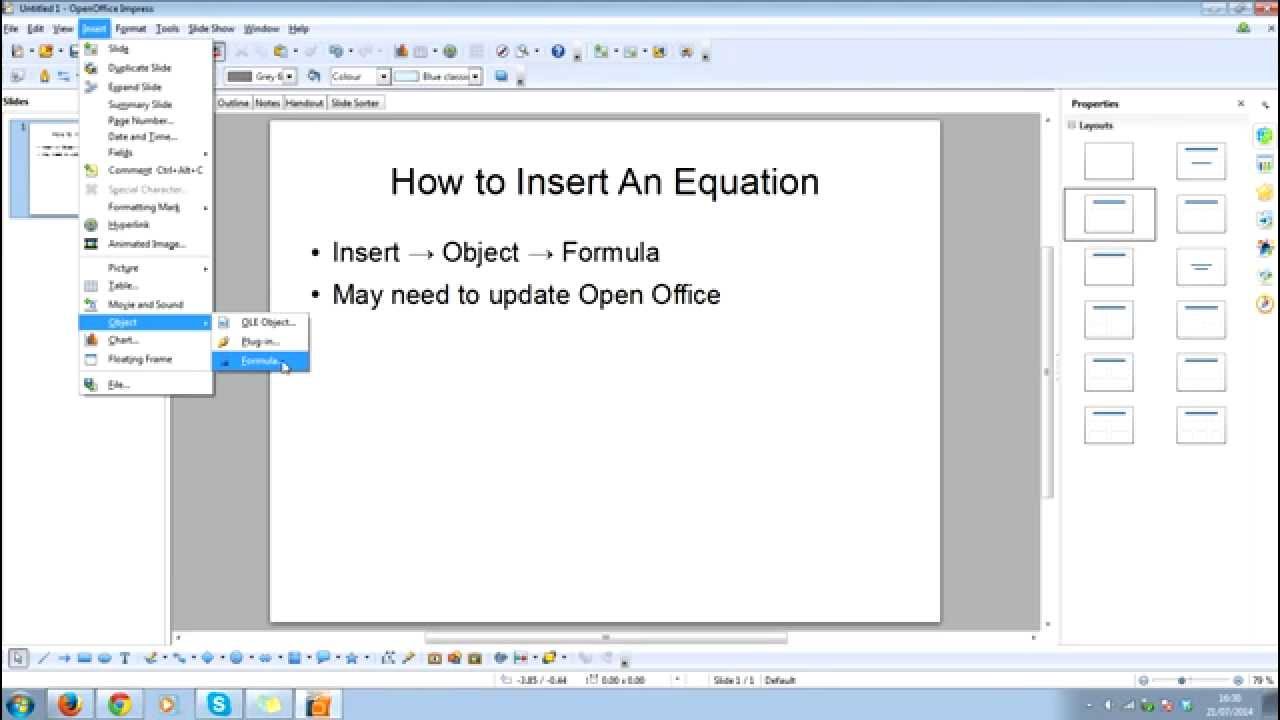Open the area style Colour dropdown
Viewport: 1280px width, 720px height.
tap(383, 76)
